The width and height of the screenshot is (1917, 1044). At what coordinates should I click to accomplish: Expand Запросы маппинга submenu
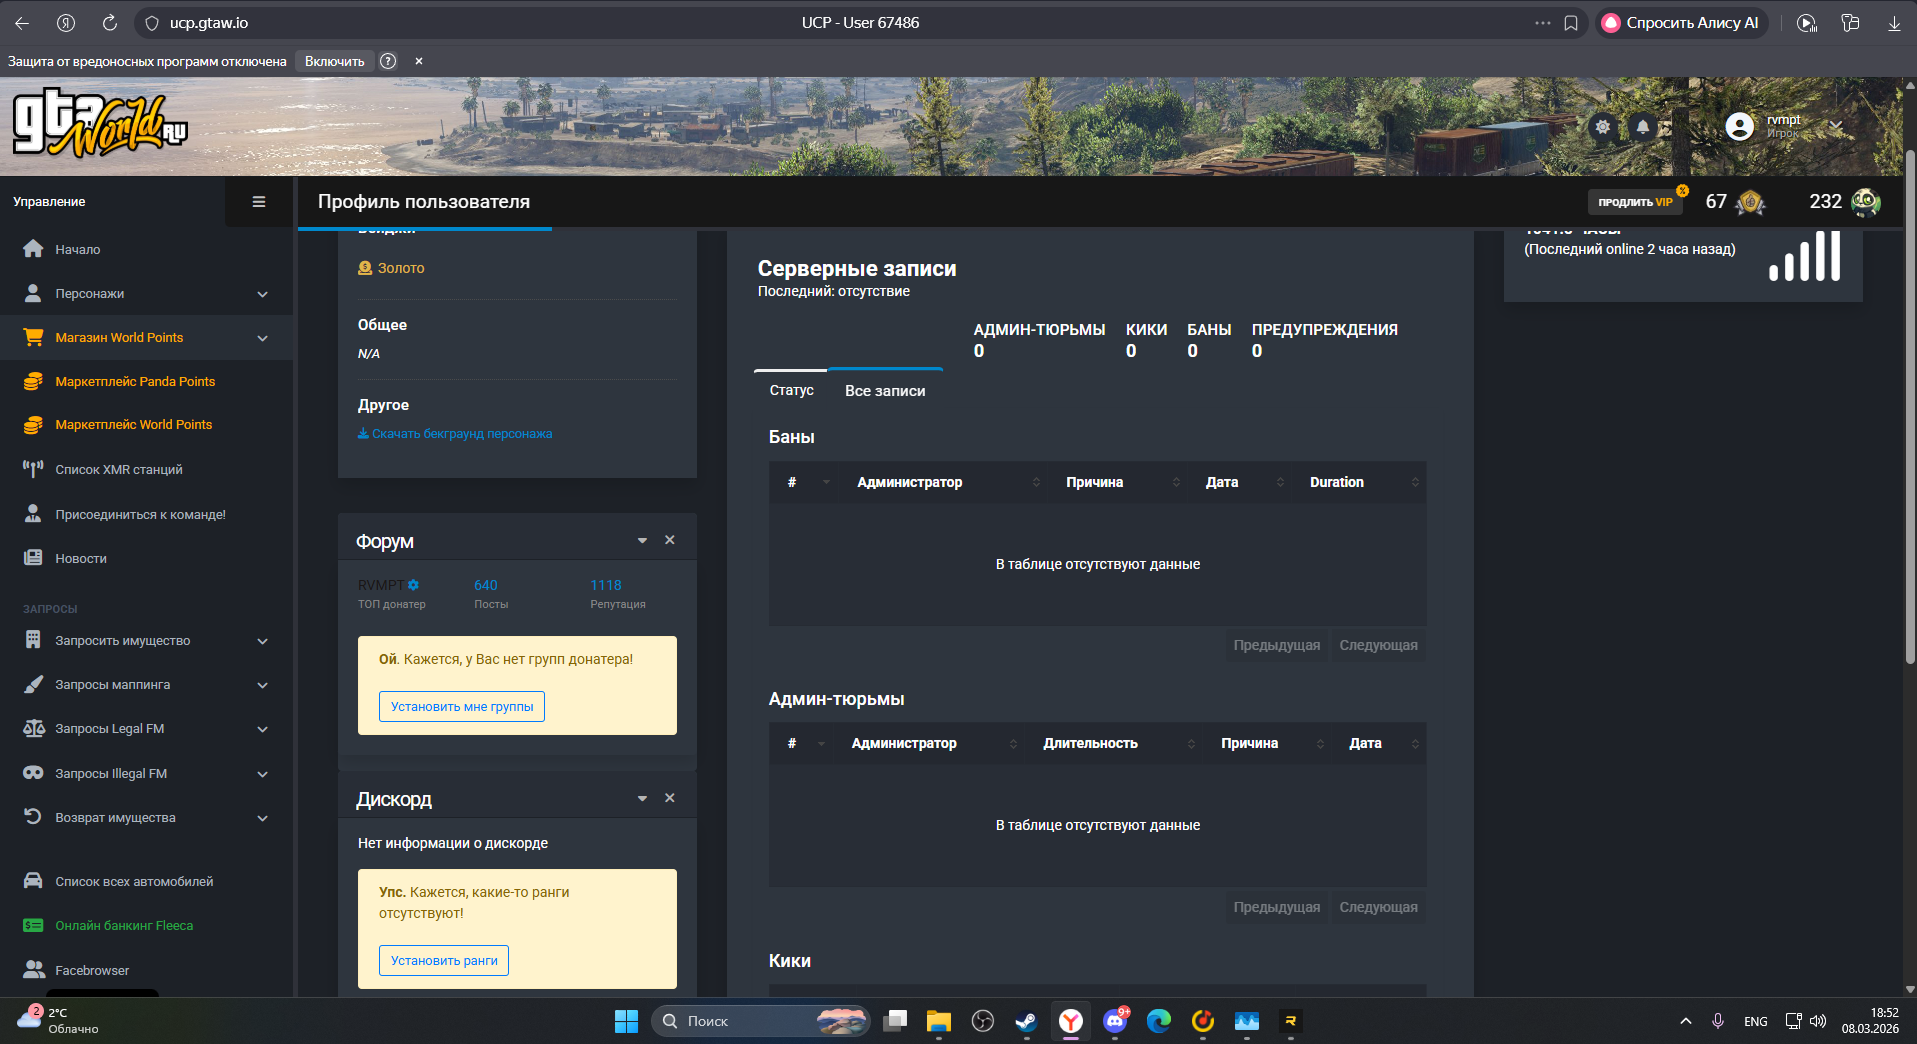pos(146,684)
